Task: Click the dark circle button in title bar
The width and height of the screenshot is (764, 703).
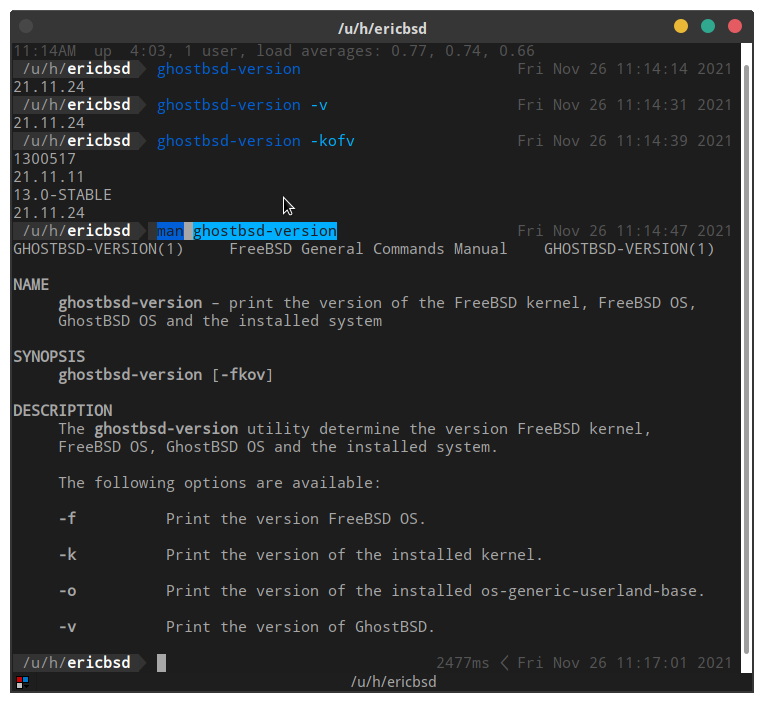Action: pos(26,26)
